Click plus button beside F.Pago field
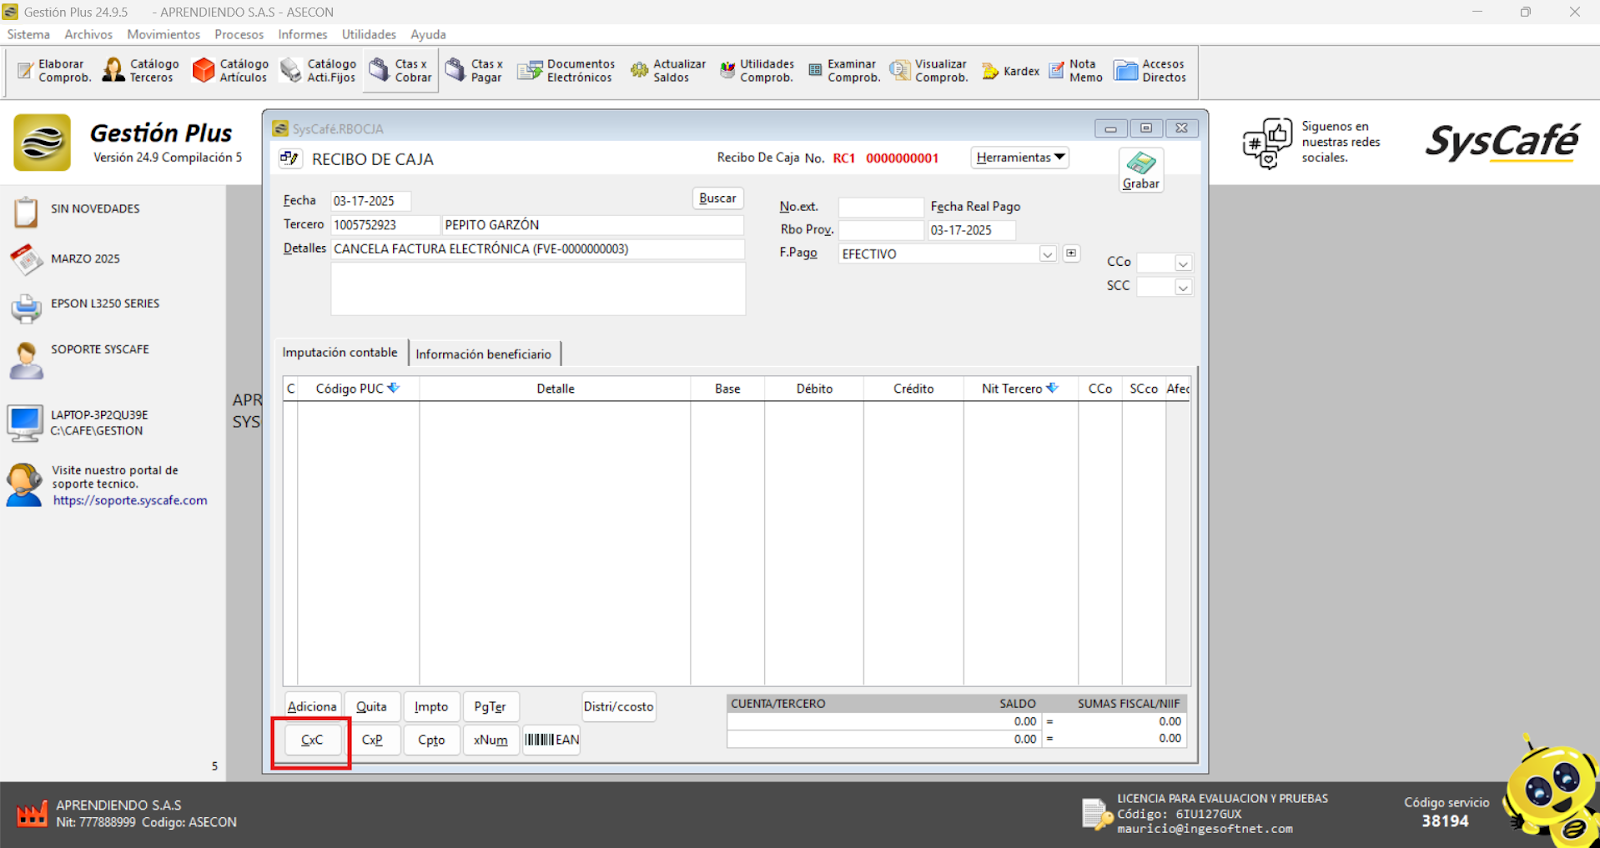This screenshot has width=1600, height=848. (x=1071, y=254)
